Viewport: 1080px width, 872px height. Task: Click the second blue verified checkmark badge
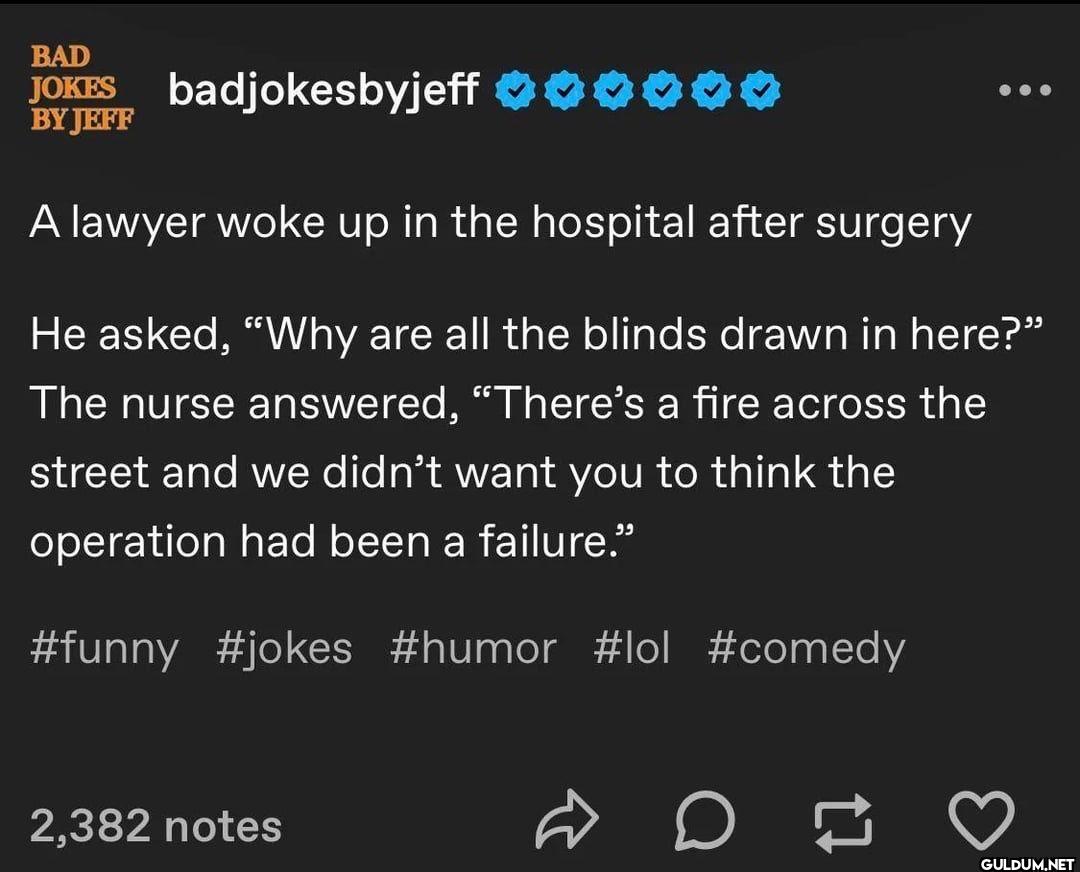pos(564,92)
